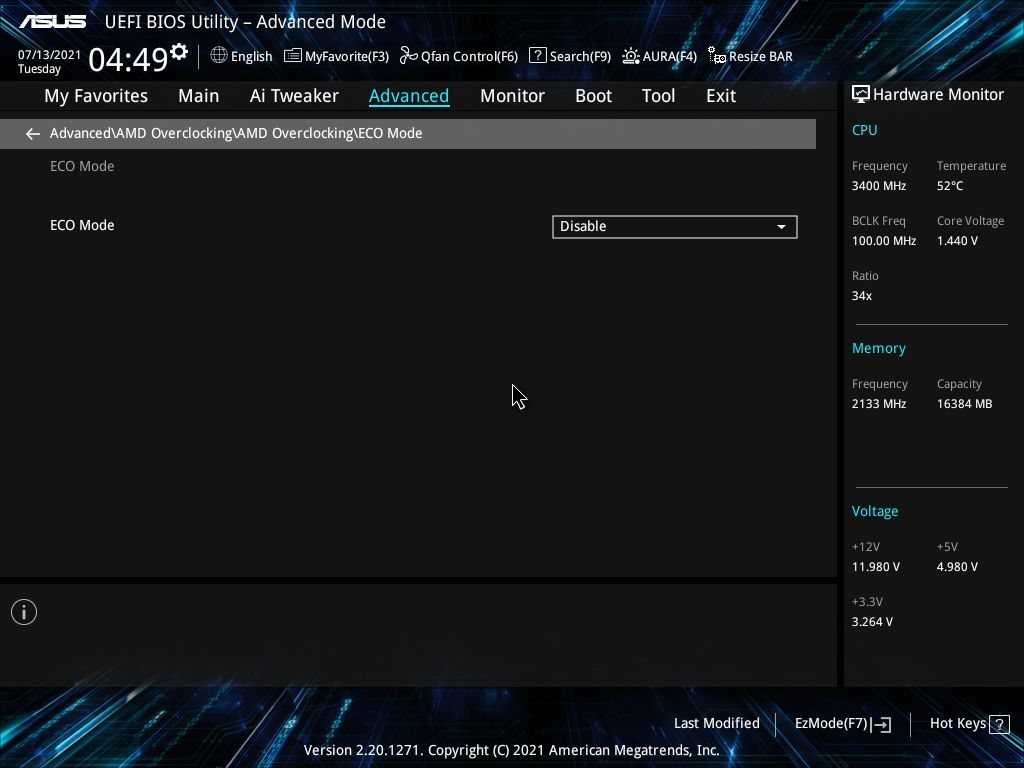This screenshot has width=1024, height=768.
Task: Click the ASUS logo
Action: [x=52, y=22]
